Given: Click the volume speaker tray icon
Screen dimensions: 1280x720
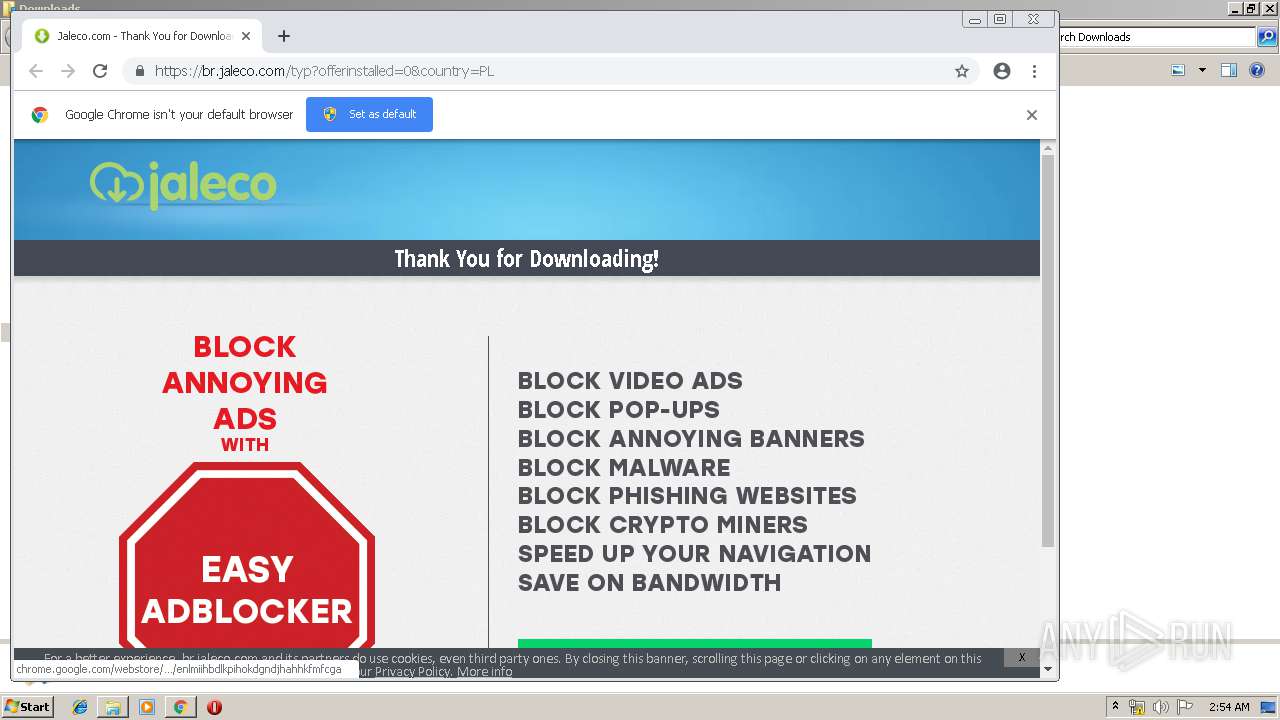Looking at the screenshot, I should pyautogui.click(x=1161, y=707).
